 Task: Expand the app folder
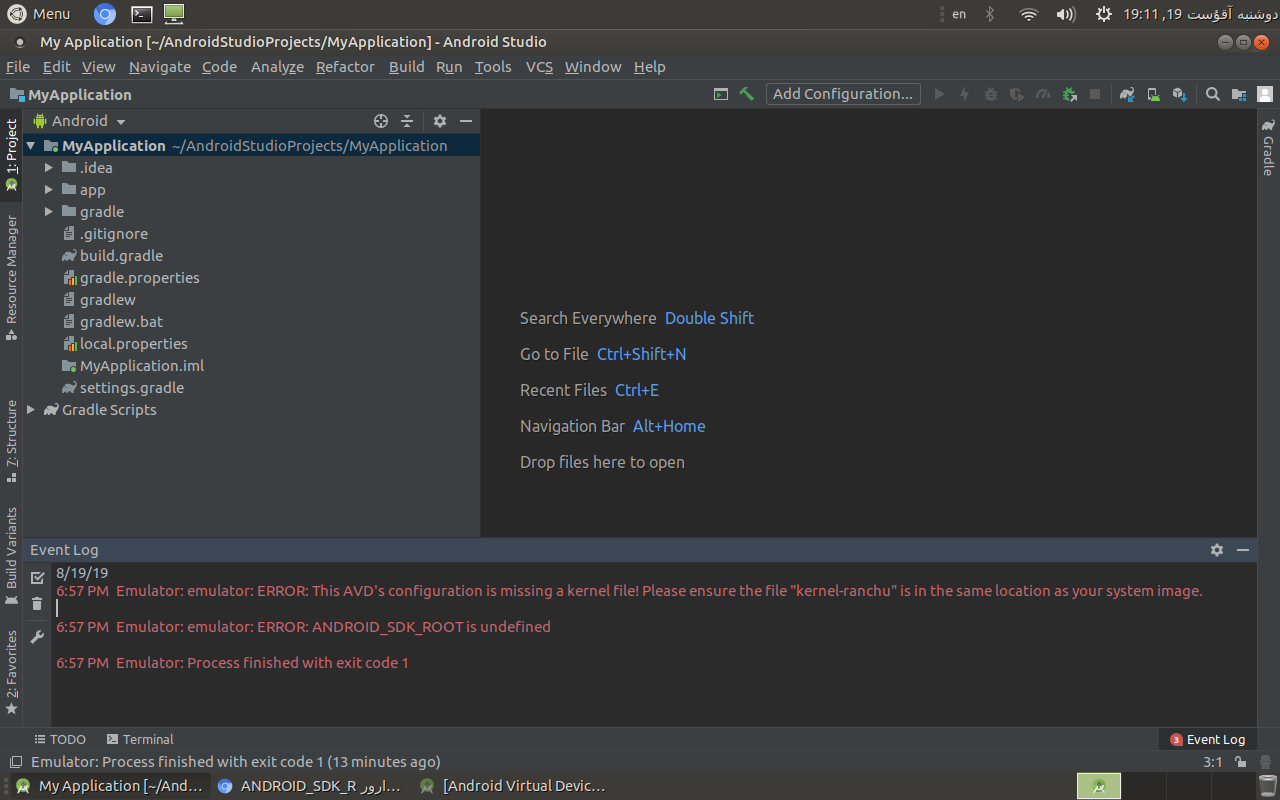tap(49, 190)
